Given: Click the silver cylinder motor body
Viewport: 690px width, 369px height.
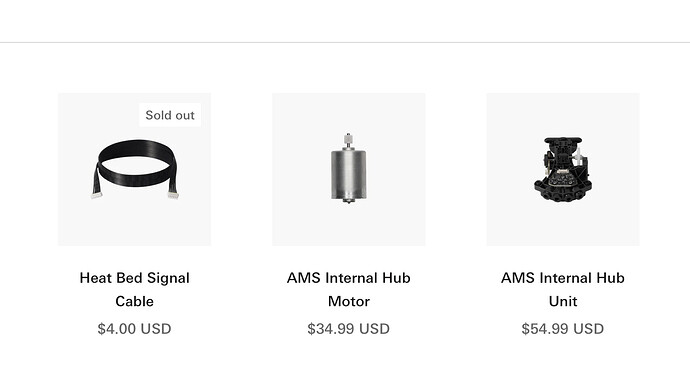Looking at the screenshot, I should pyautogui.click(x=349, y=175).
